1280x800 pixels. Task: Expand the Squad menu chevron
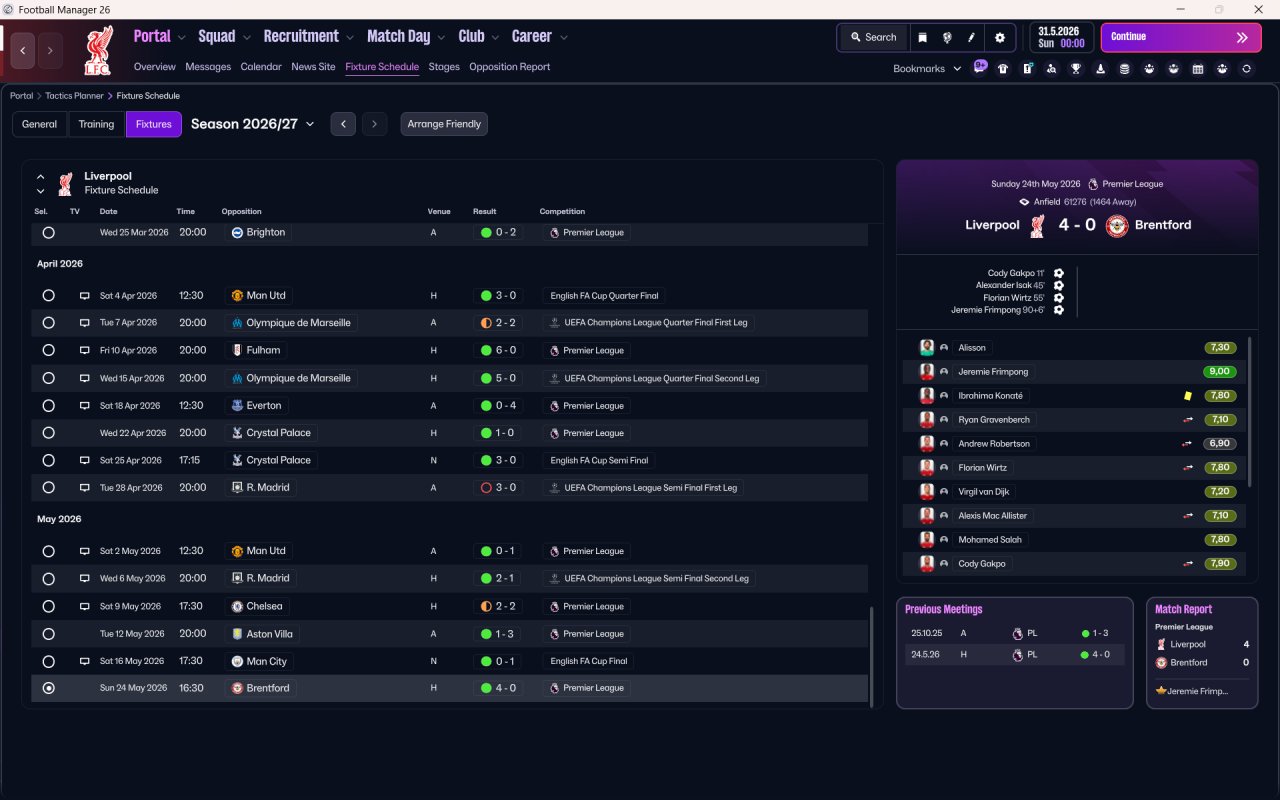(245, 38)
